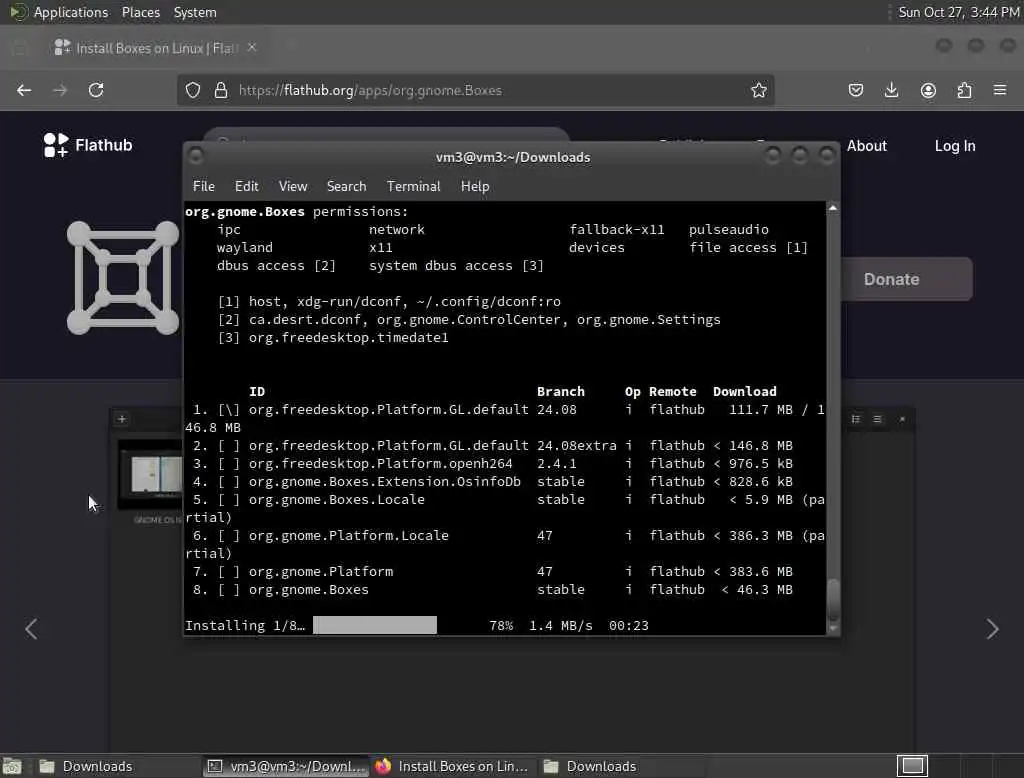Image resolution: width=1024 pixels, height=778 pixels.
Task: Go back using the browser back arrow
Action: (24, 90)
